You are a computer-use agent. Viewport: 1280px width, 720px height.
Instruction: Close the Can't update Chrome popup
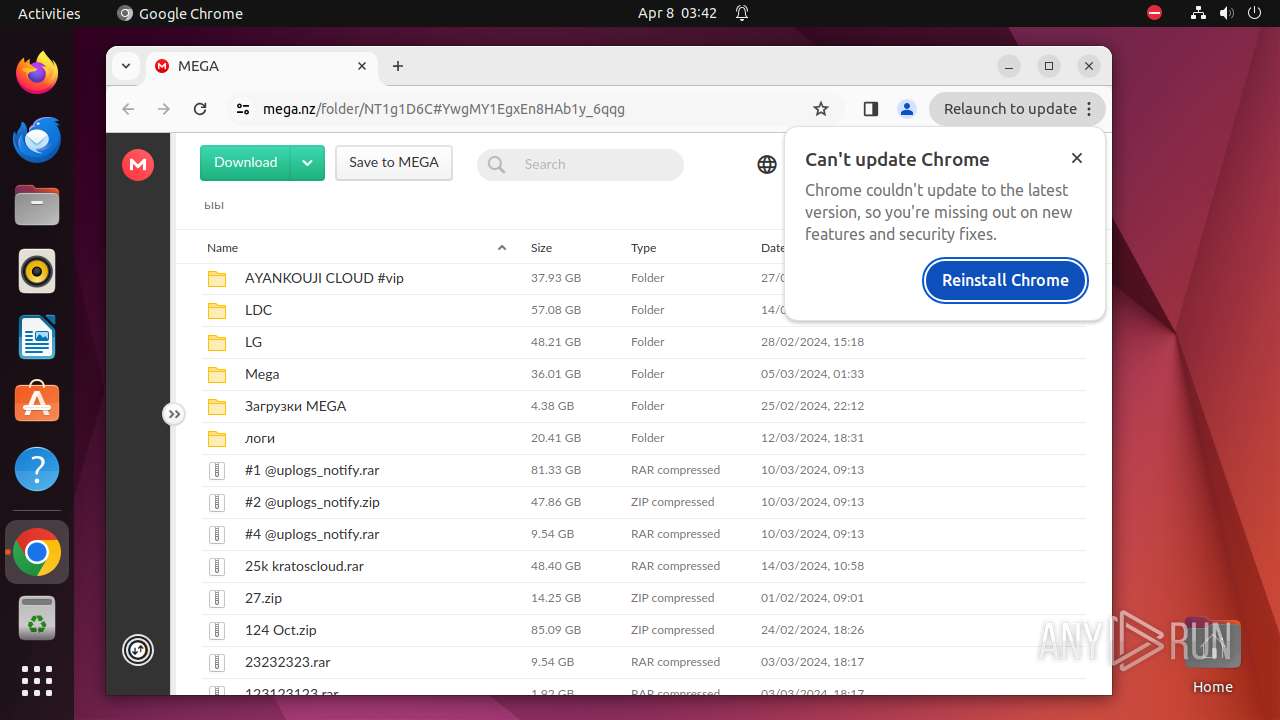[1076, 158]
